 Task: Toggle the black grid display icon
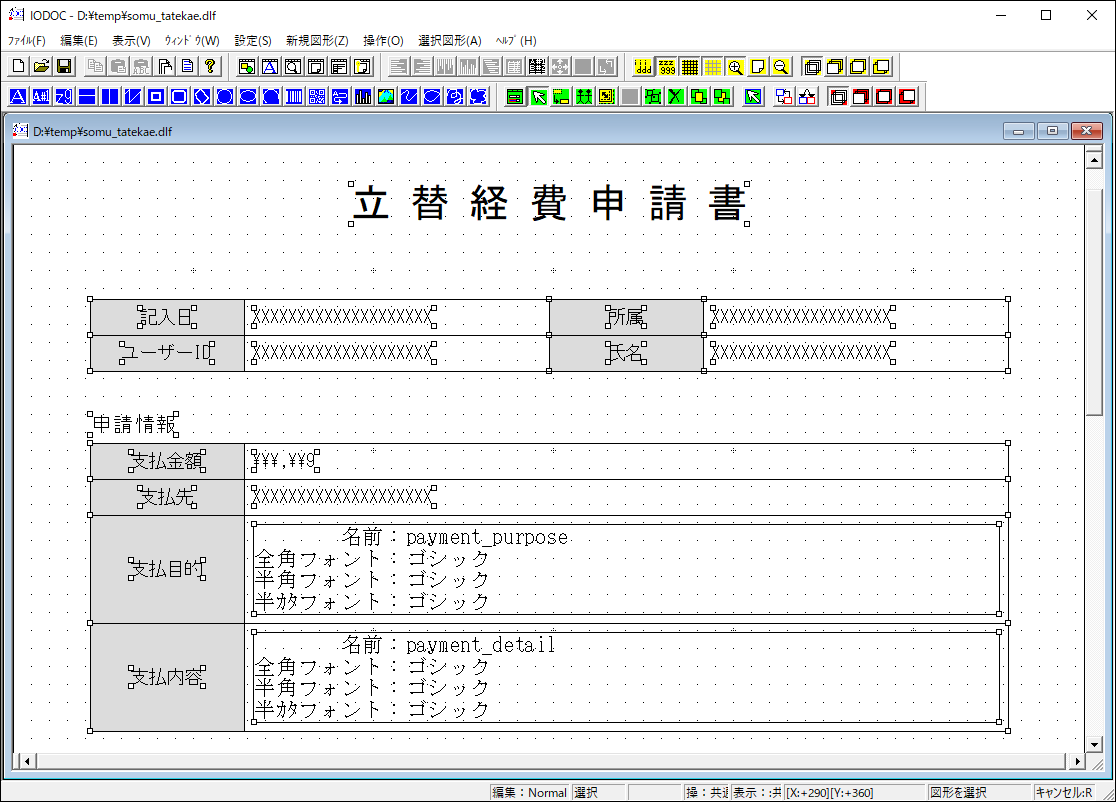coord(690,67)
